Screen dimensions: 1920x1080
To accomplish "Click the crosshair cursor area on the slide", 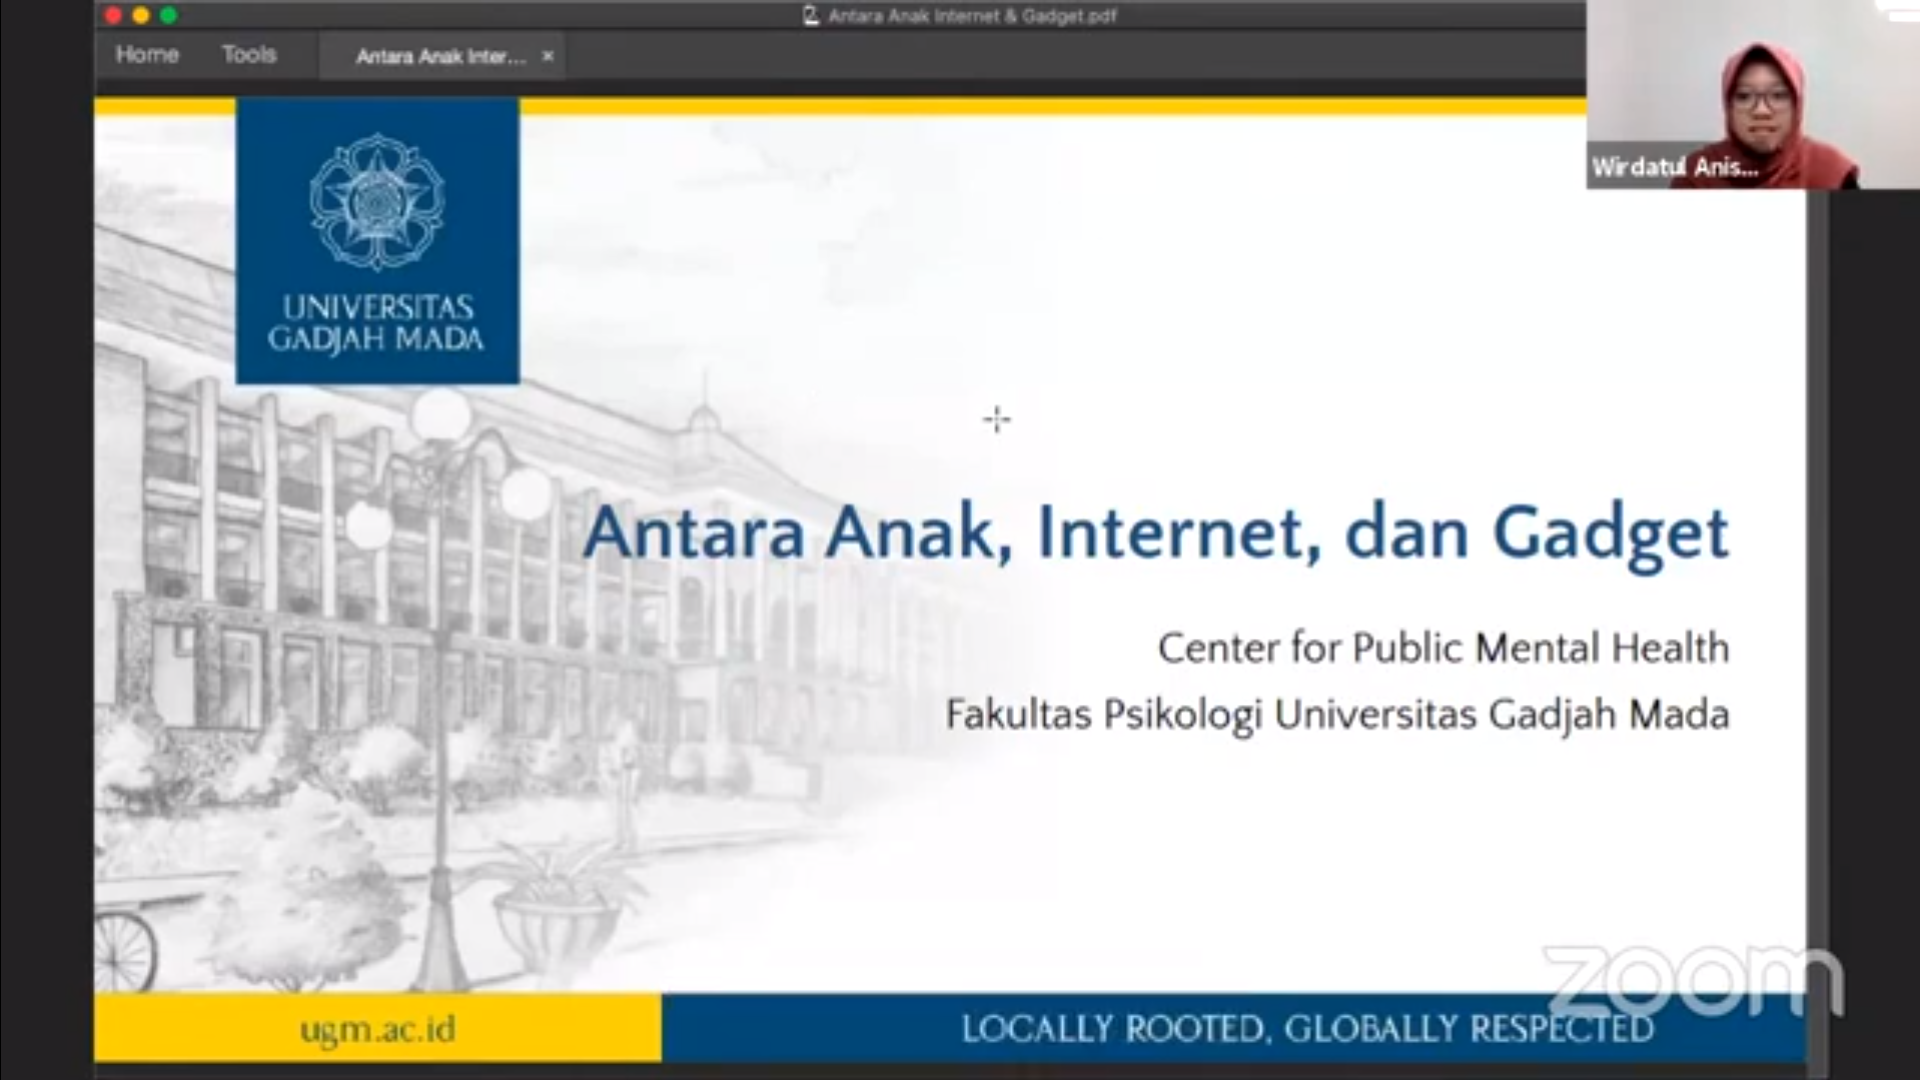I will click(x=996, y=420).
